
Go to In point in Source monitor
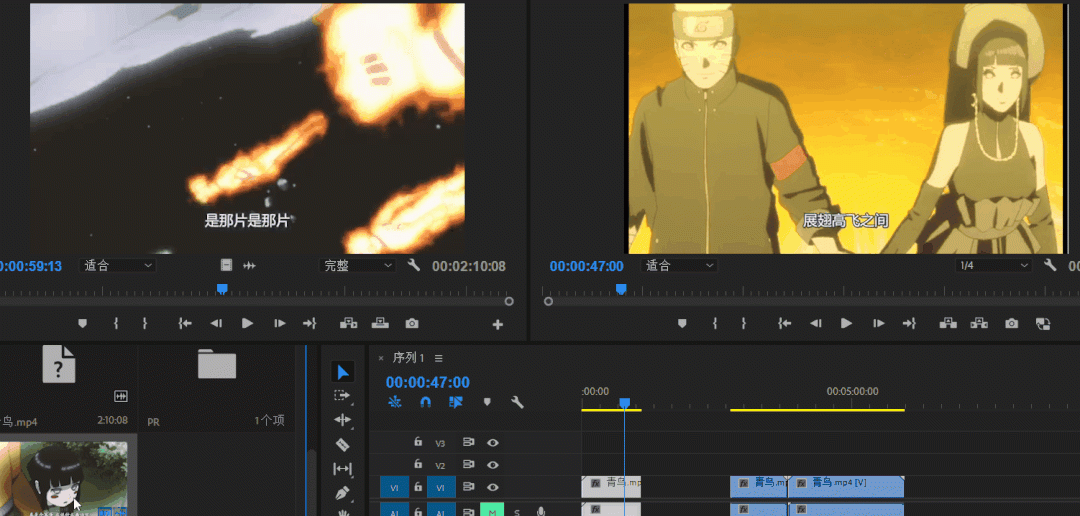(185, 323)
